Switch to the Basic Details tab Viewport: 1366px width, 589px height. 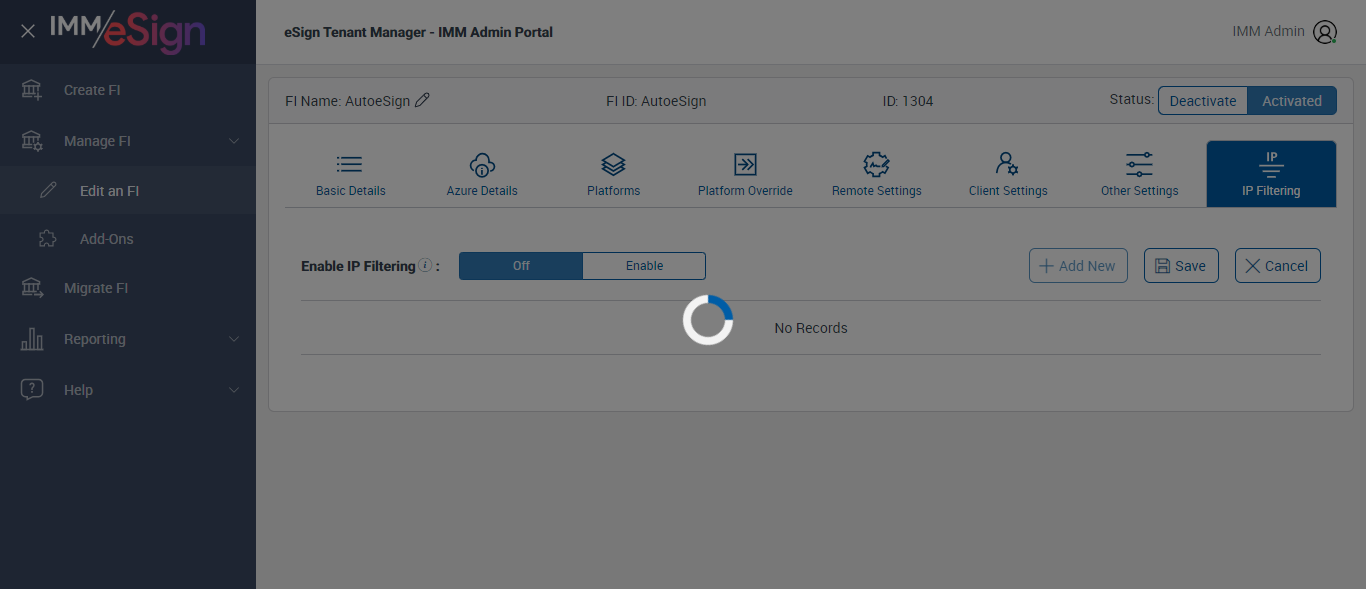pos(350,174)
